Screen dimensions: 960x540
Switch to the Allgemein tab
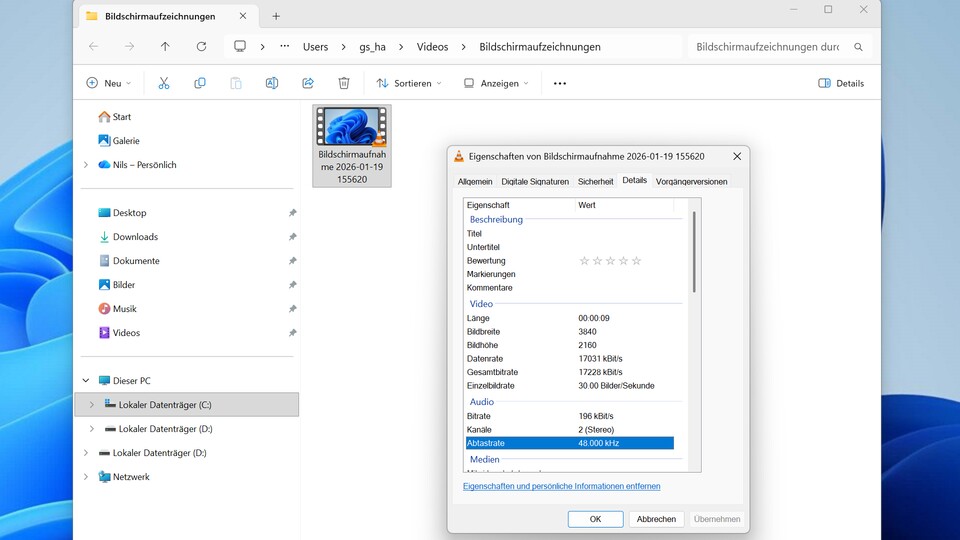(475, 181)
